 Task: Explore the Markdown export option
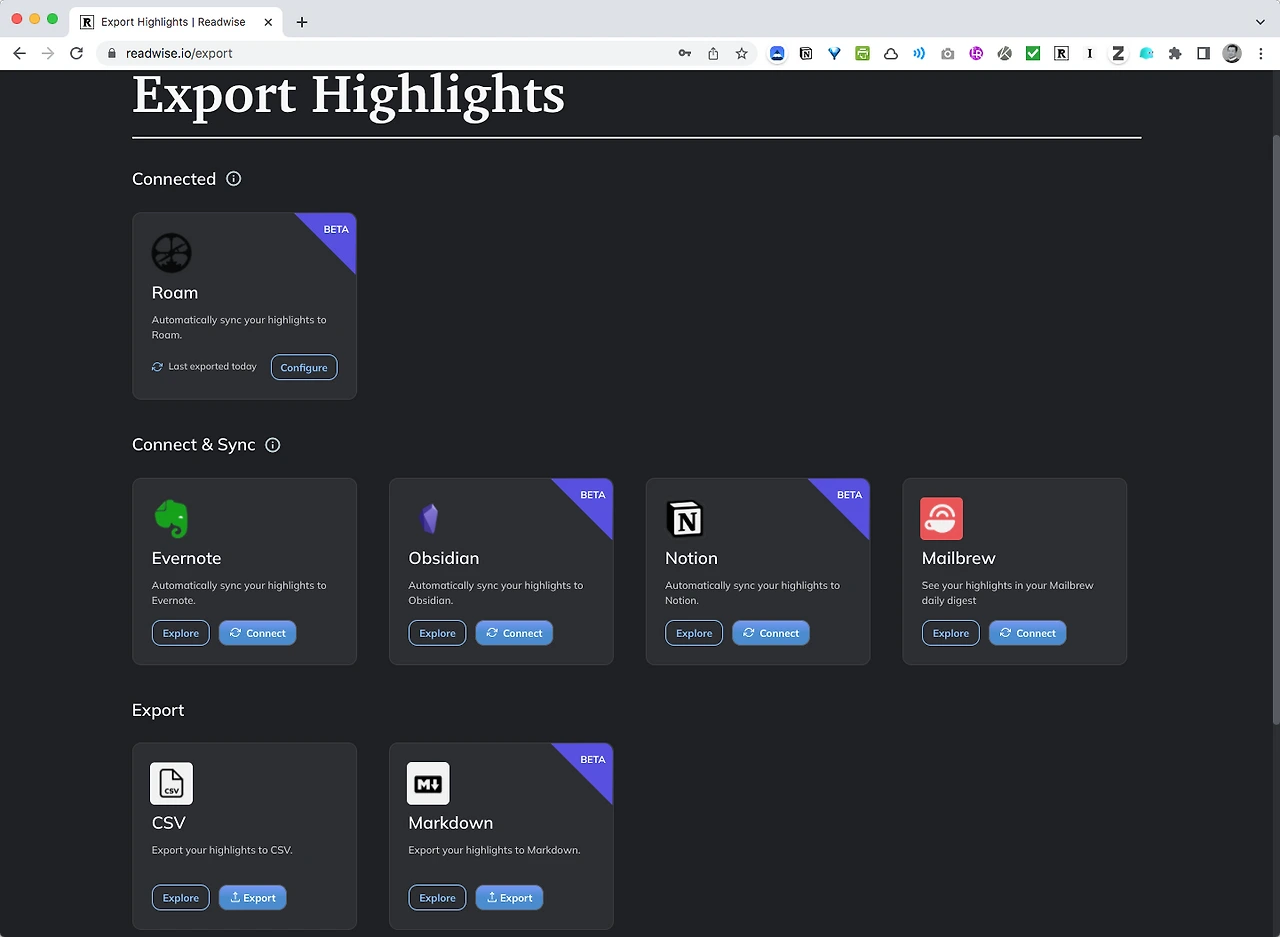[437, 898]
